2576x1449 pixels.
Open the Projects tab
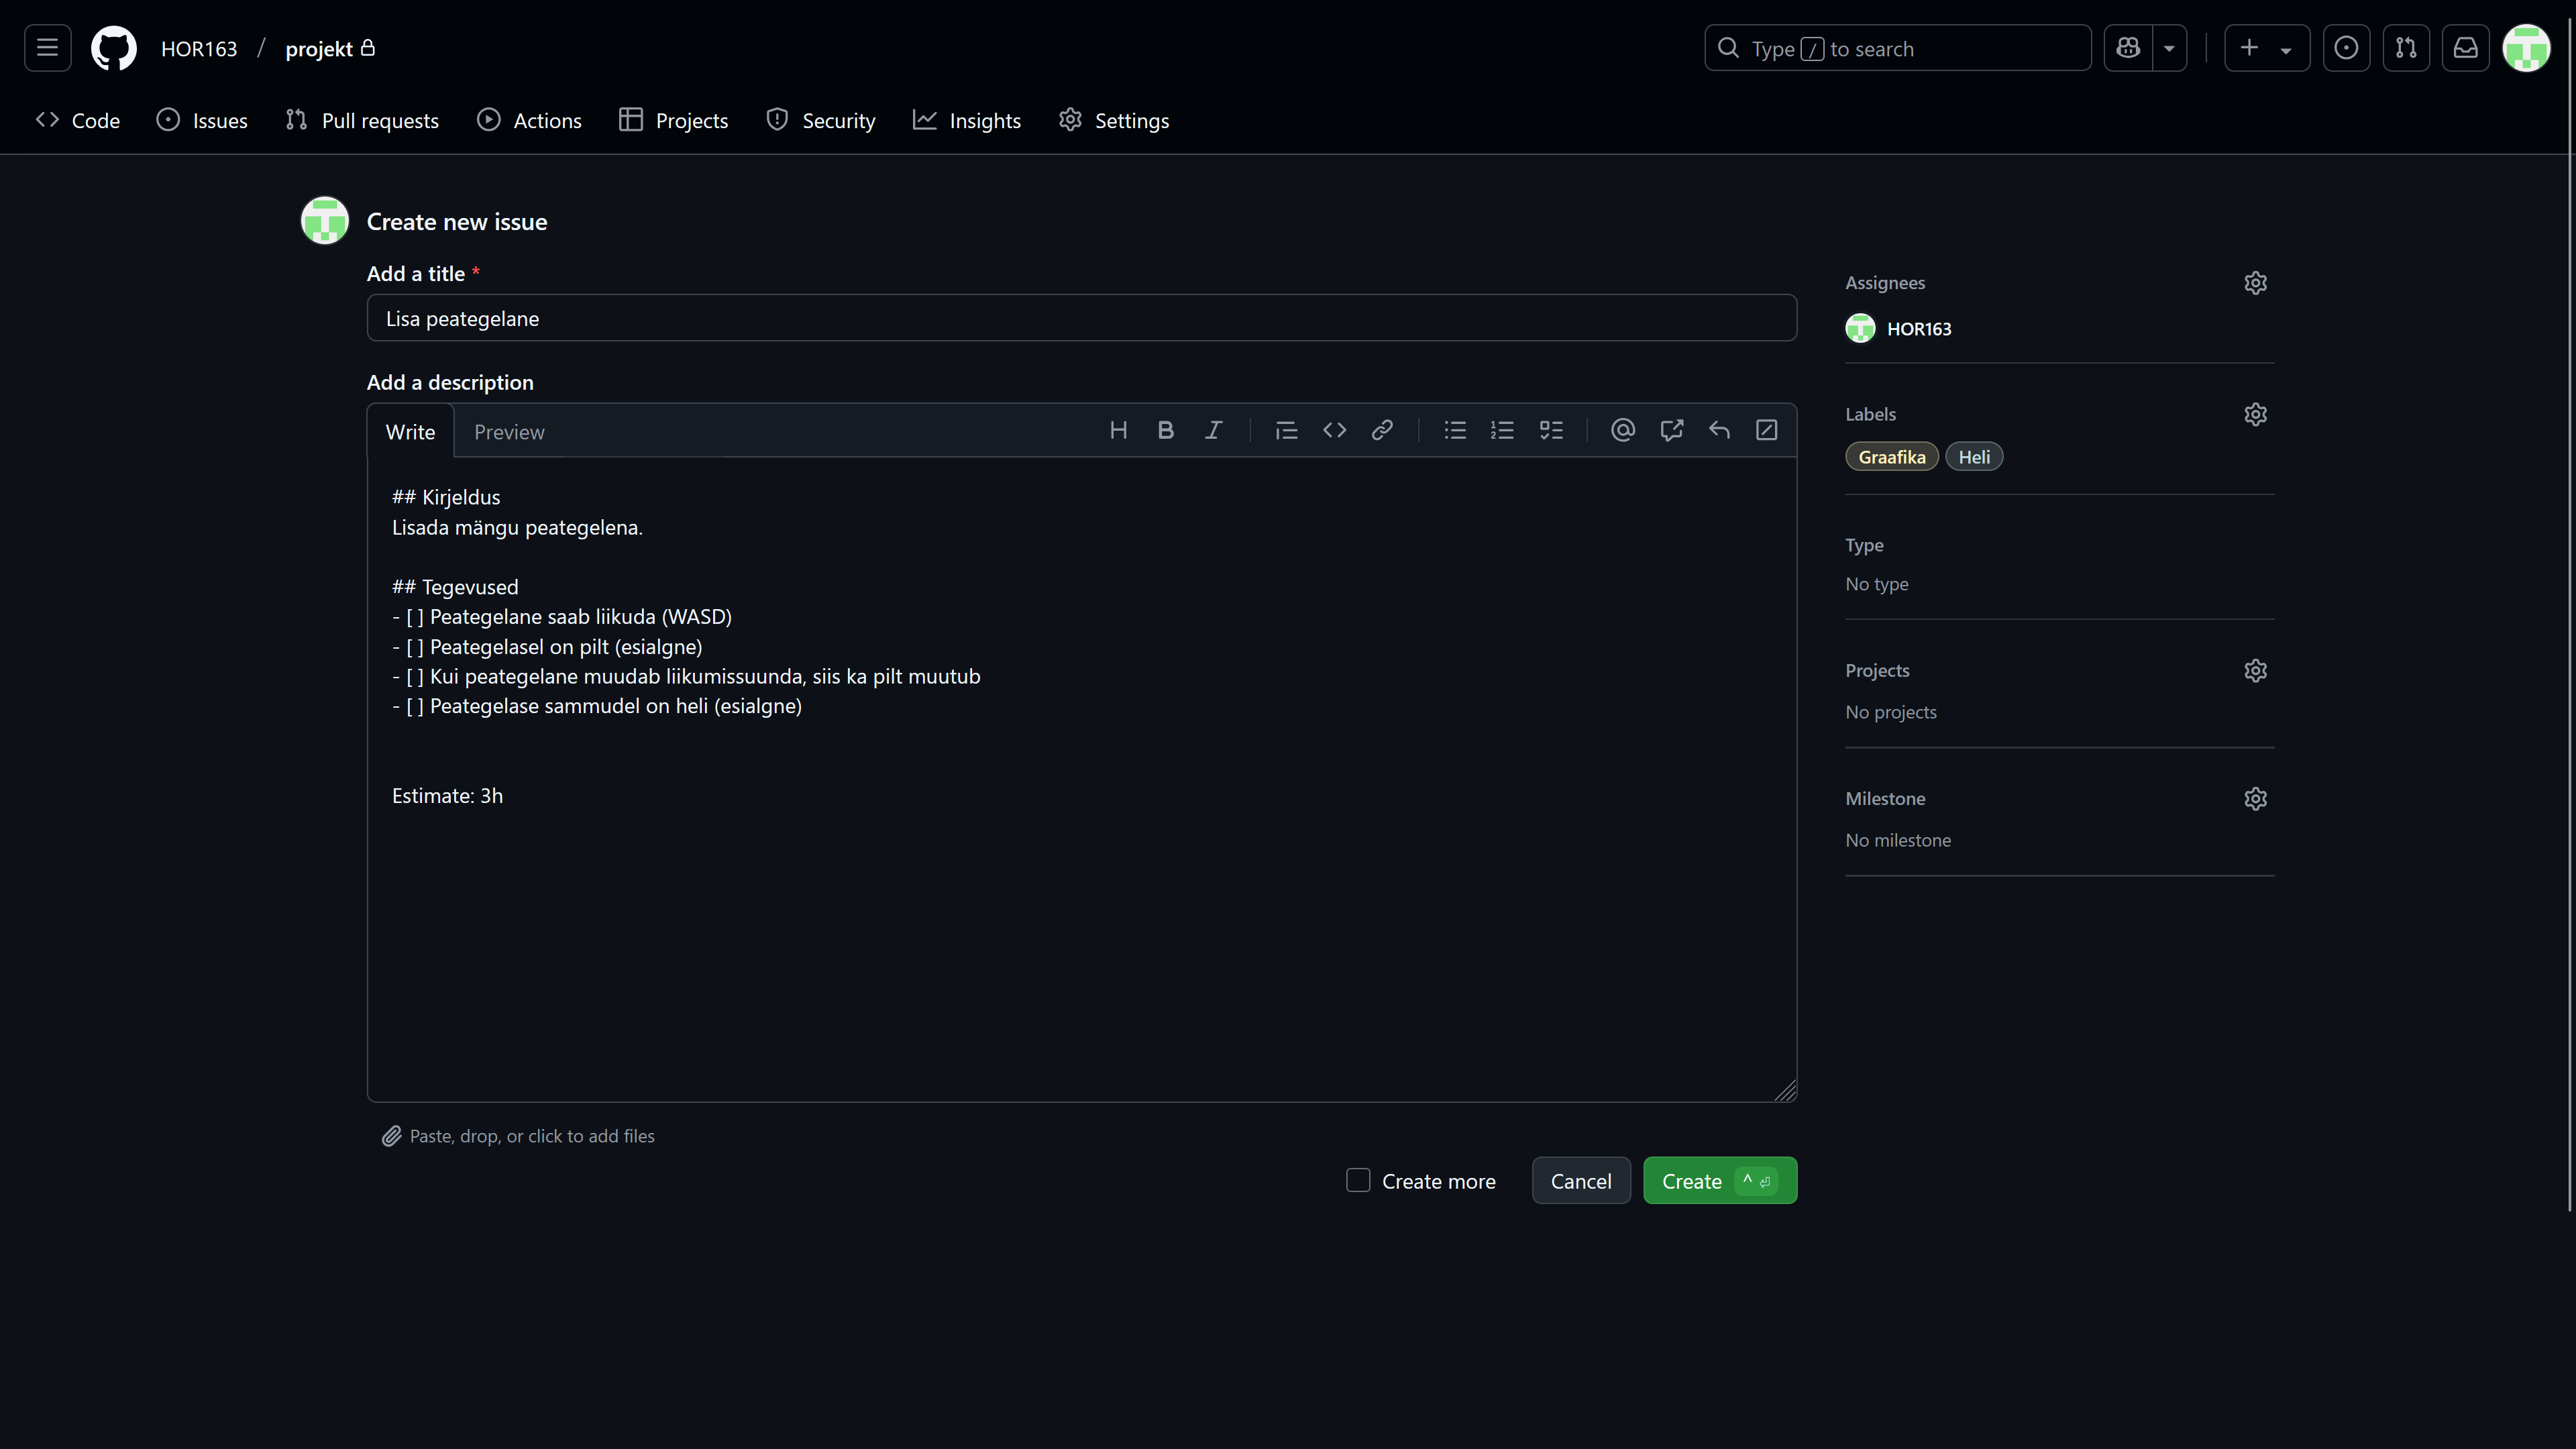[673, 120]
